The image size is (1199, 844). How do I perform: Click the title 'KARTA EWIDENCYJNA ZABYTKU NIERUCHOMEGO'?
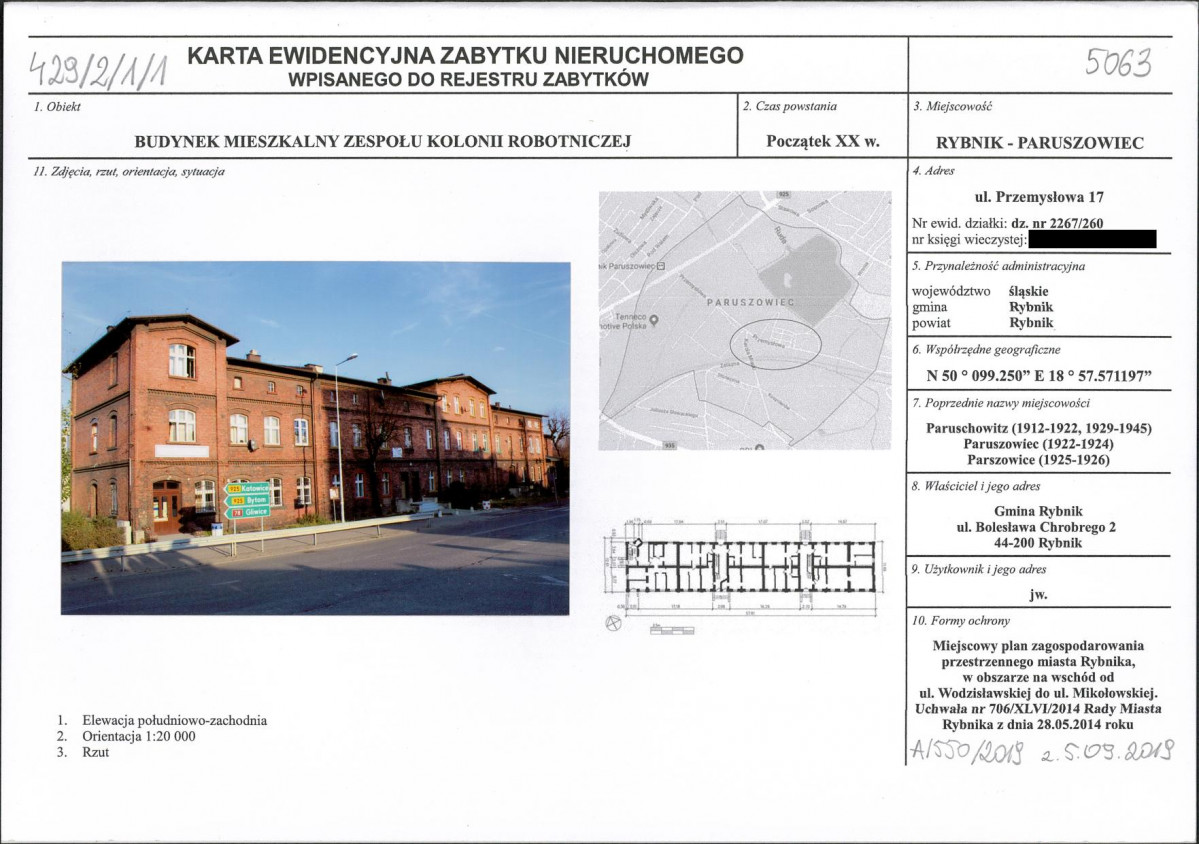point(465,56)
